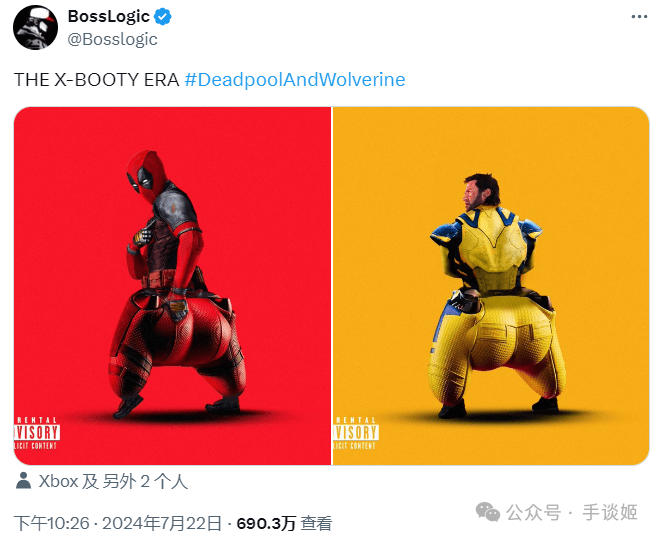Click the tagged people person icon

pyautogui.click(x=24, y=481)
